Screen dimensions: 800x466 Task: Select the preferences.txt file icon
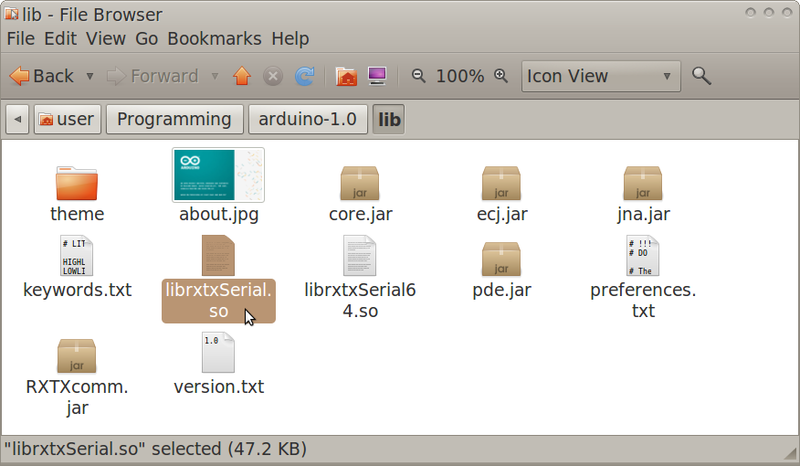[x=643, y=256]
